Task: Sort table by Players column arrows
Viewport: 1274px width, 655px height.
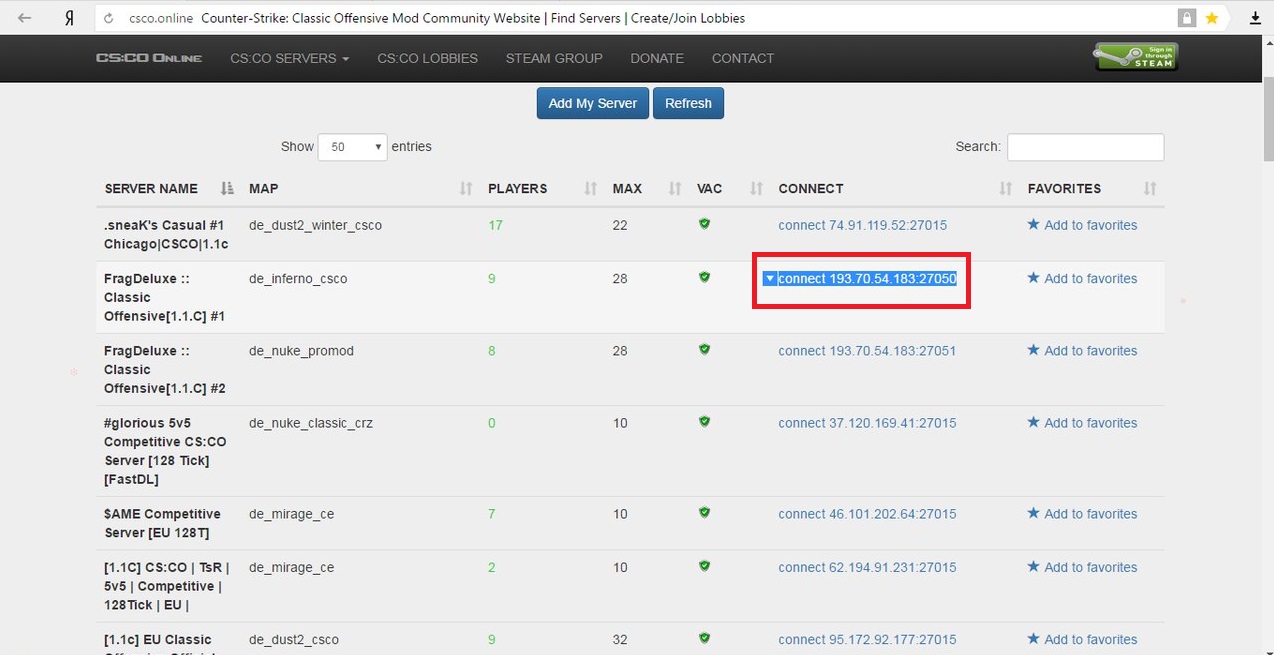Action: (590, 188)
